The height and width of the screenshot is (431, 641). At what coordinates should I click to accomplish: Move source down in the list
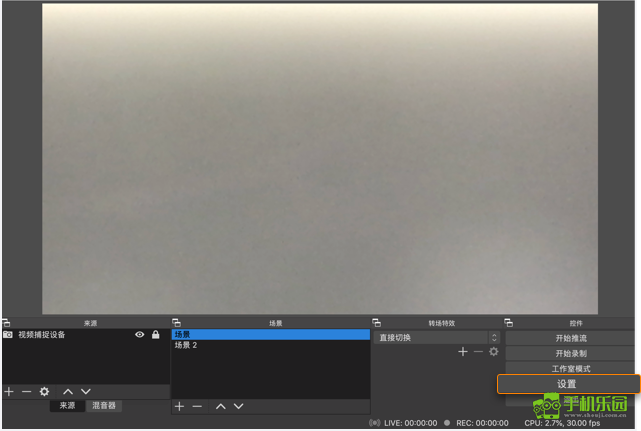click(x=86, y=392)
